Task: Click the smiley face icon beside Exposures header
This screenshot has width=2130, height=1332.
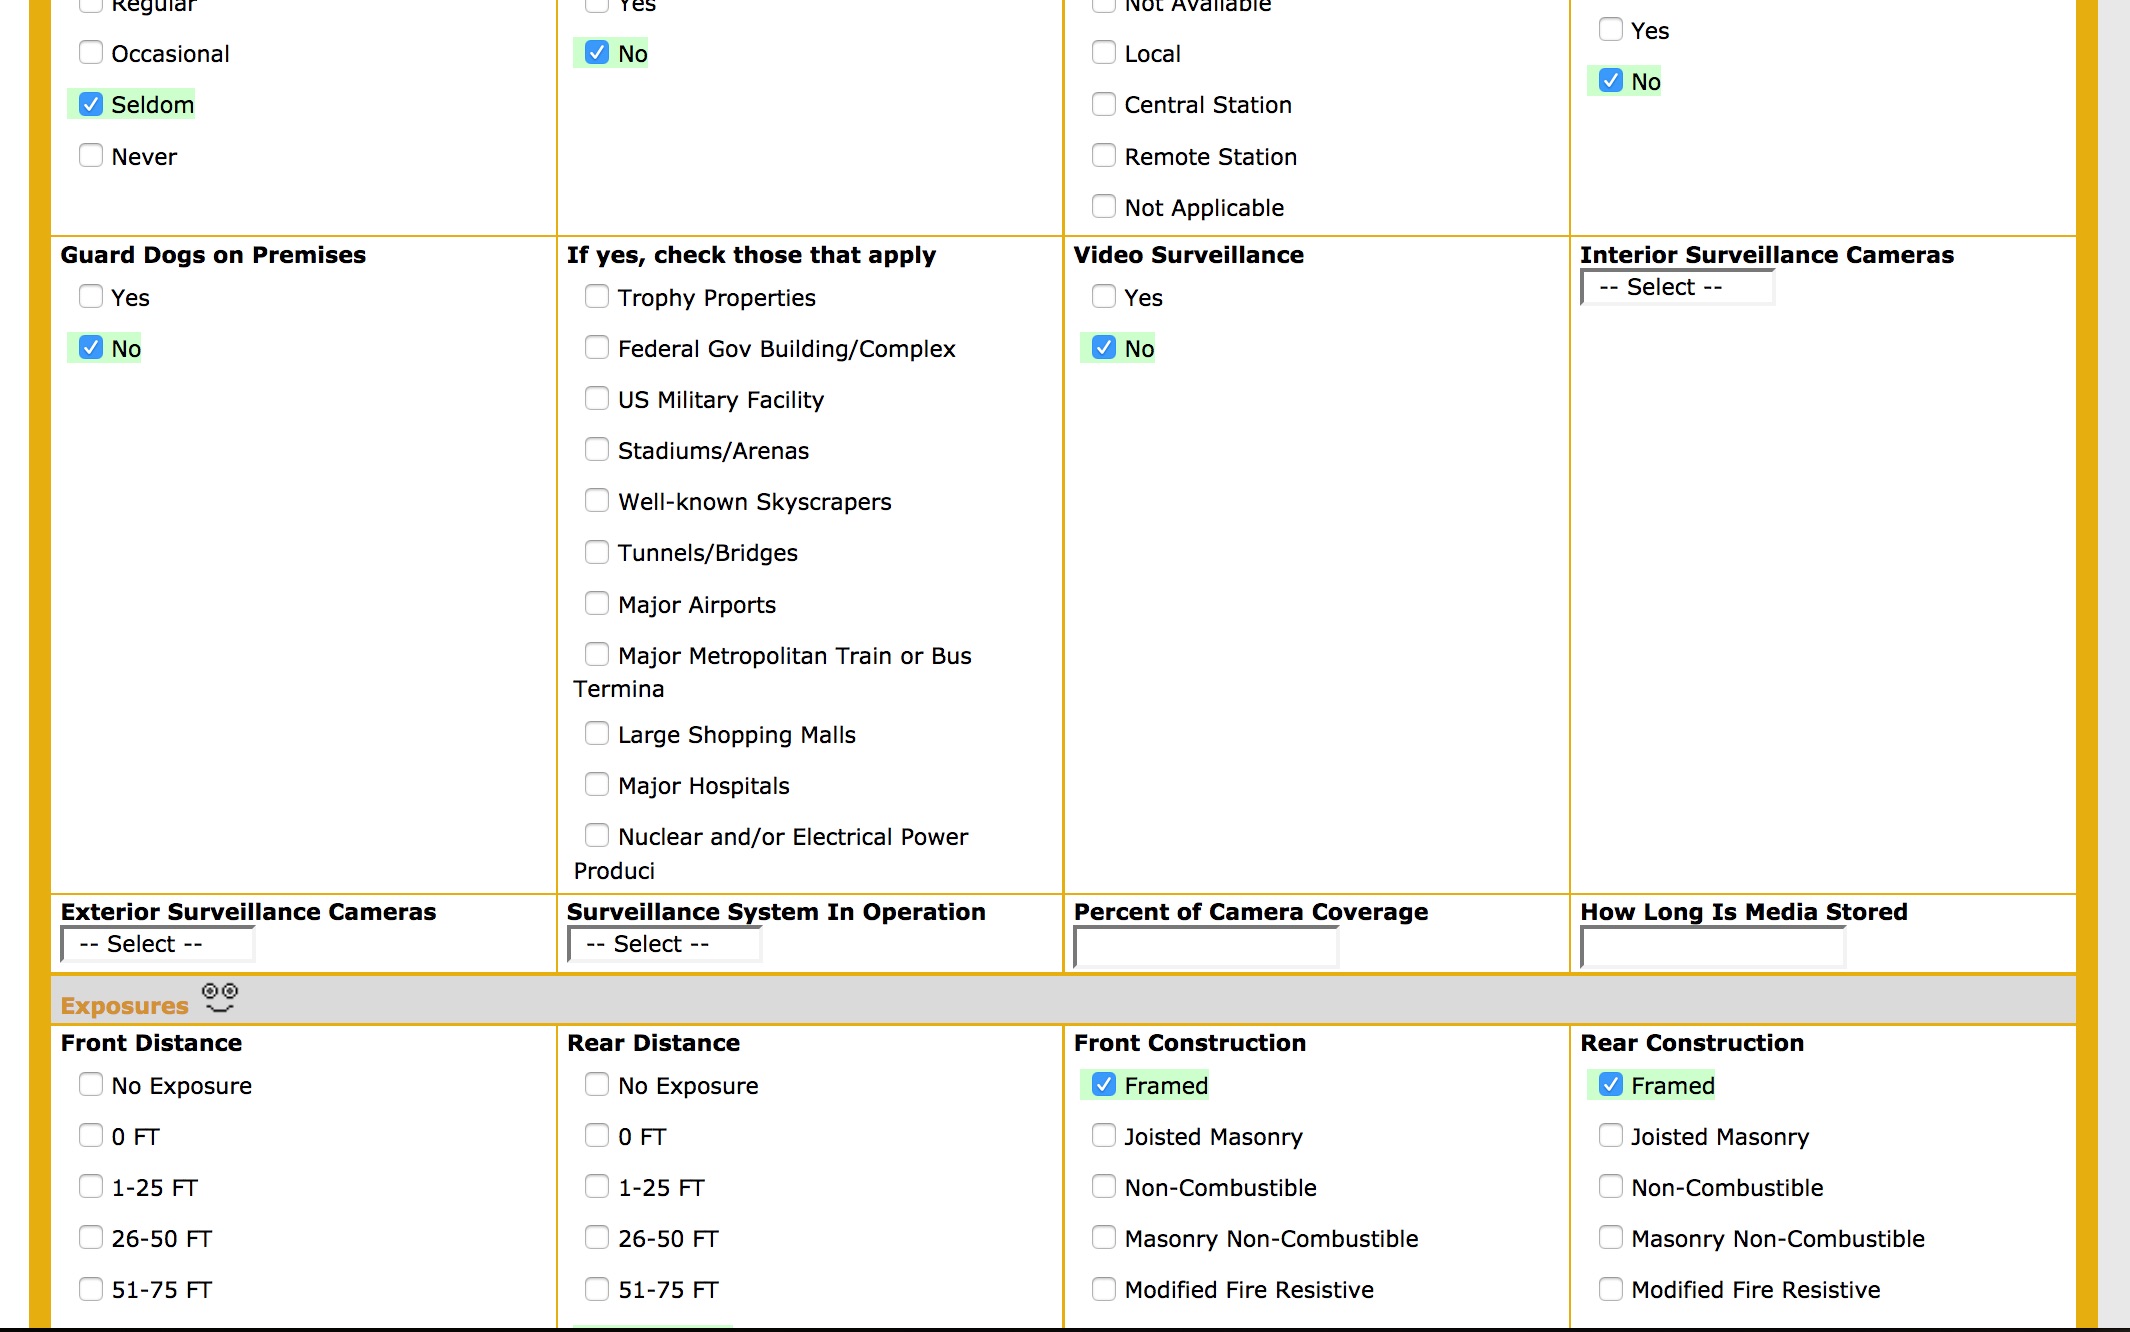Action: point(217,998)
